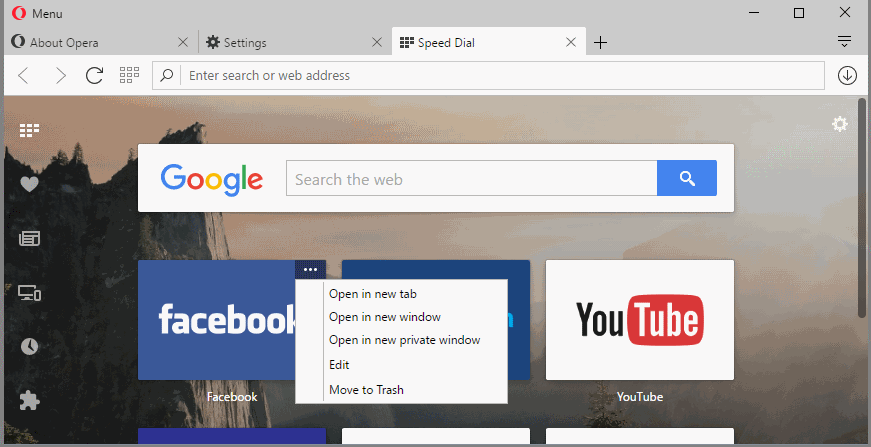Click the Facebook tile three-dots button
Viewport: 871px width, 447px height.
point(311,270)
